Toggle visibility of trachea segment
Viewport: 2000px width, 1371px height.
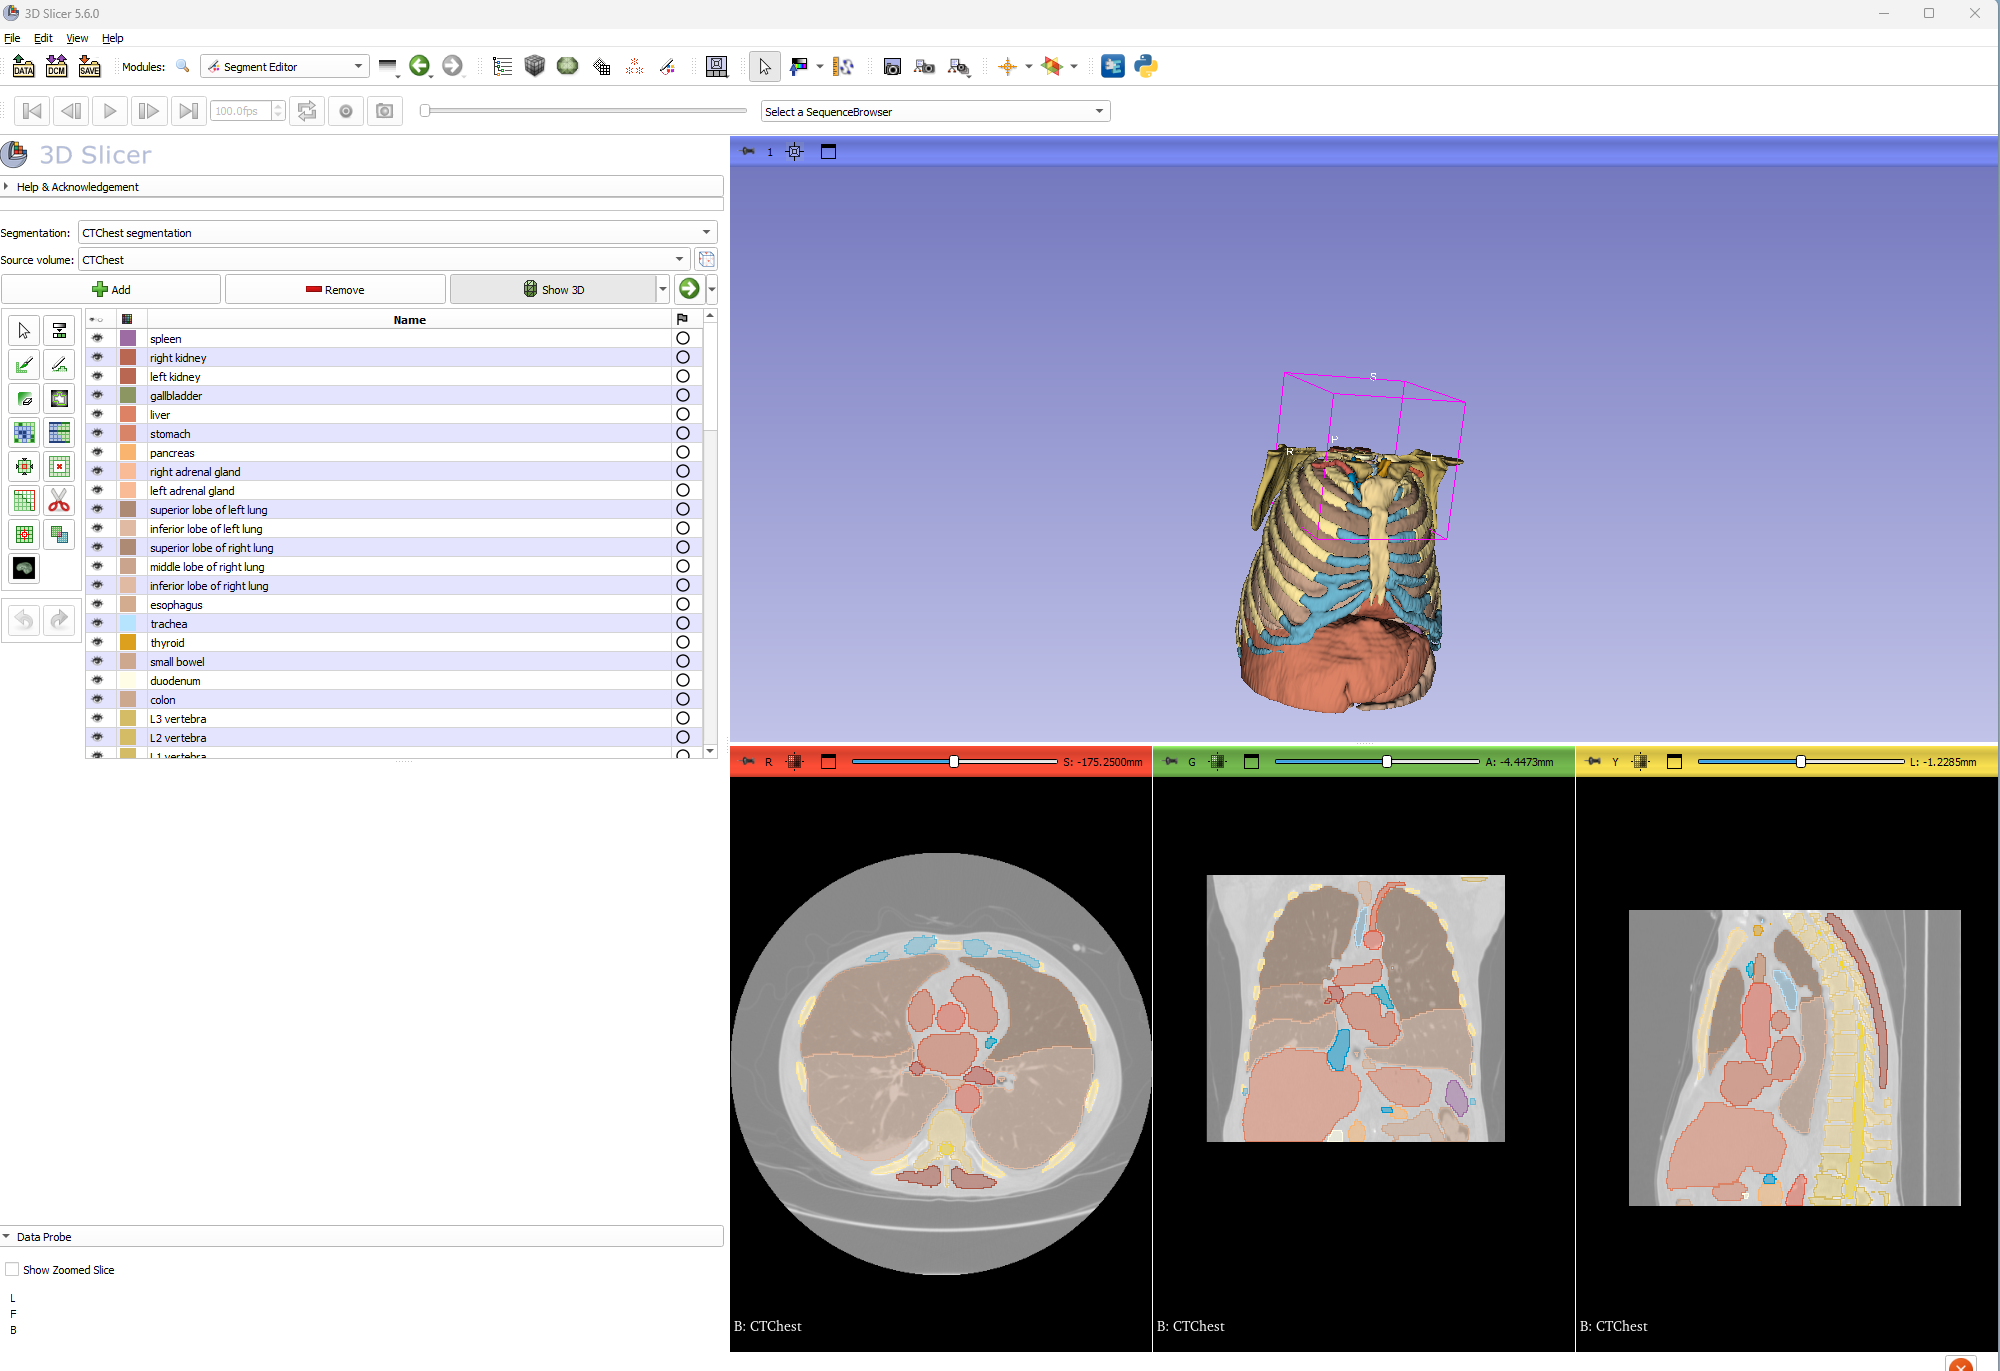coord(97,624)
